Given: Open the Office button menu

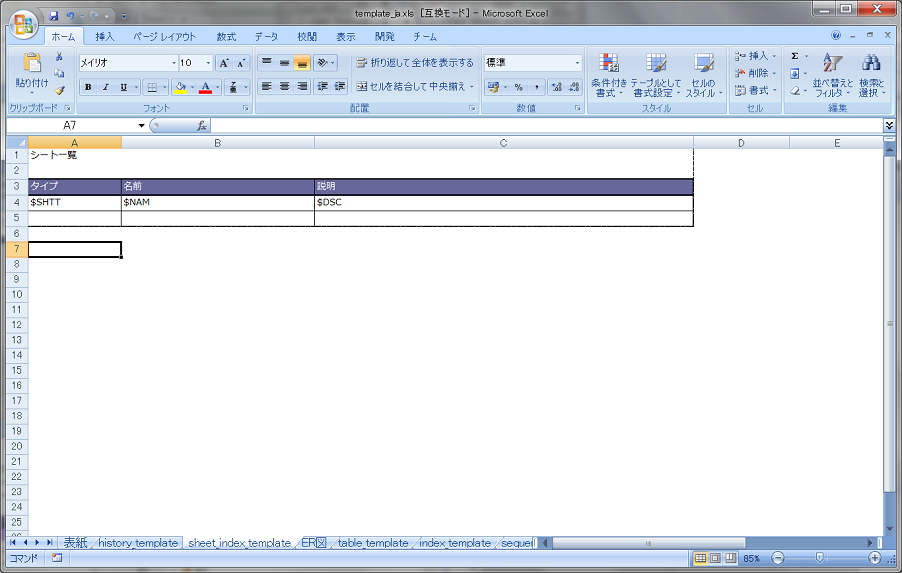Looking at the screenshot, I should [24, 24].
